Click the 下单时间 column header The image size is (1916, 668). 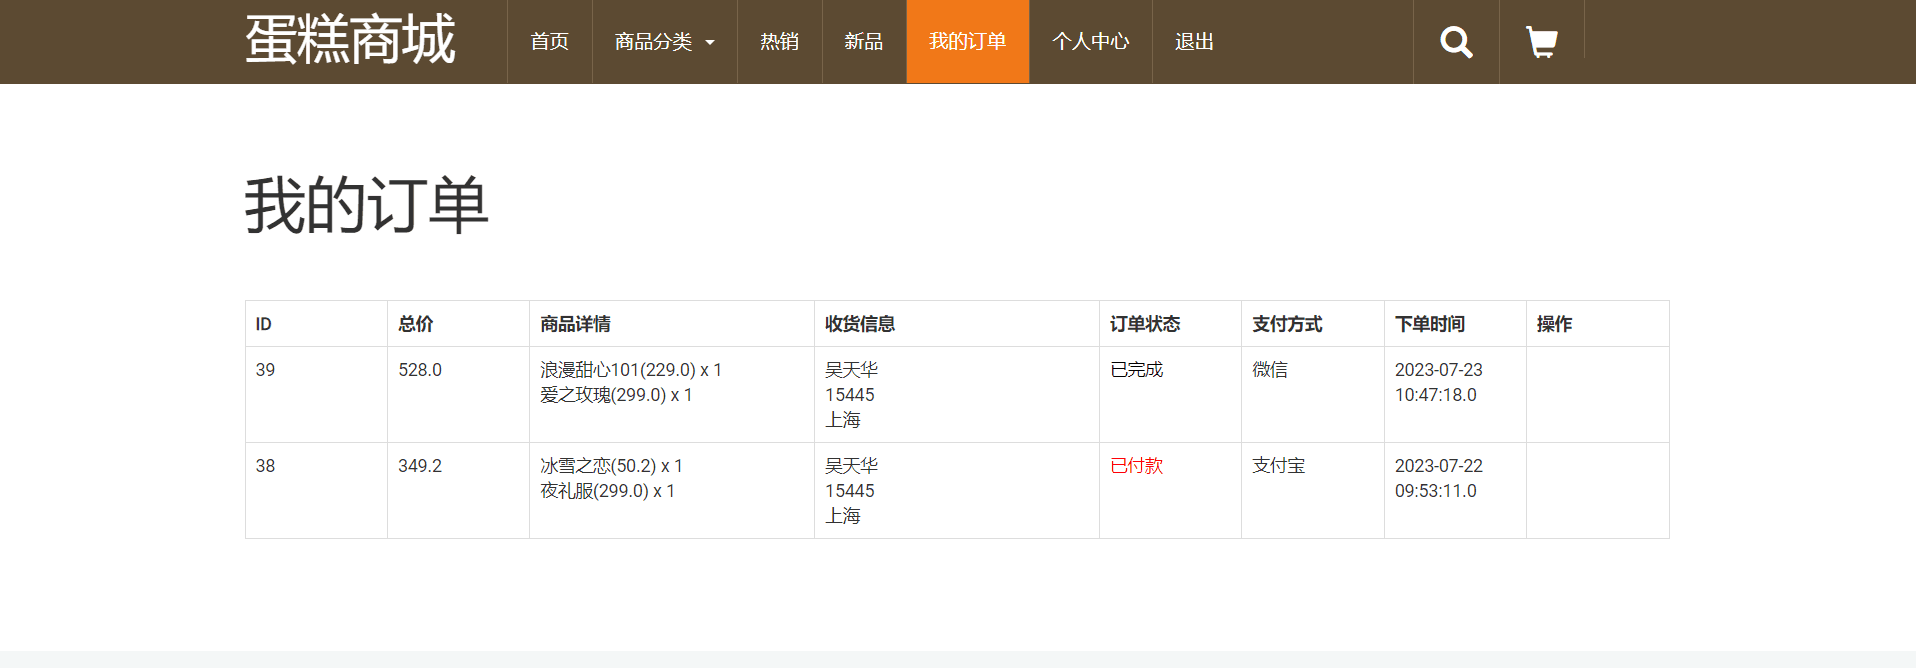coord(1430,324)
